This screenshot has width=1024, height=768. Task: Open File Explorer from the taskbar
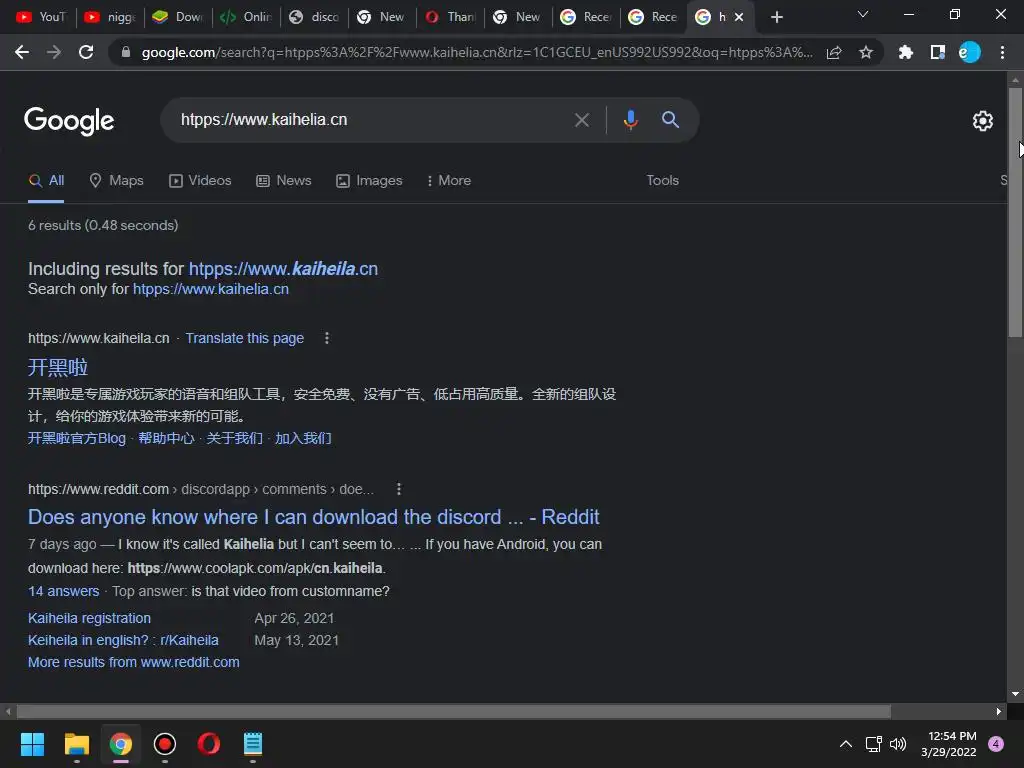click(76, 744)
